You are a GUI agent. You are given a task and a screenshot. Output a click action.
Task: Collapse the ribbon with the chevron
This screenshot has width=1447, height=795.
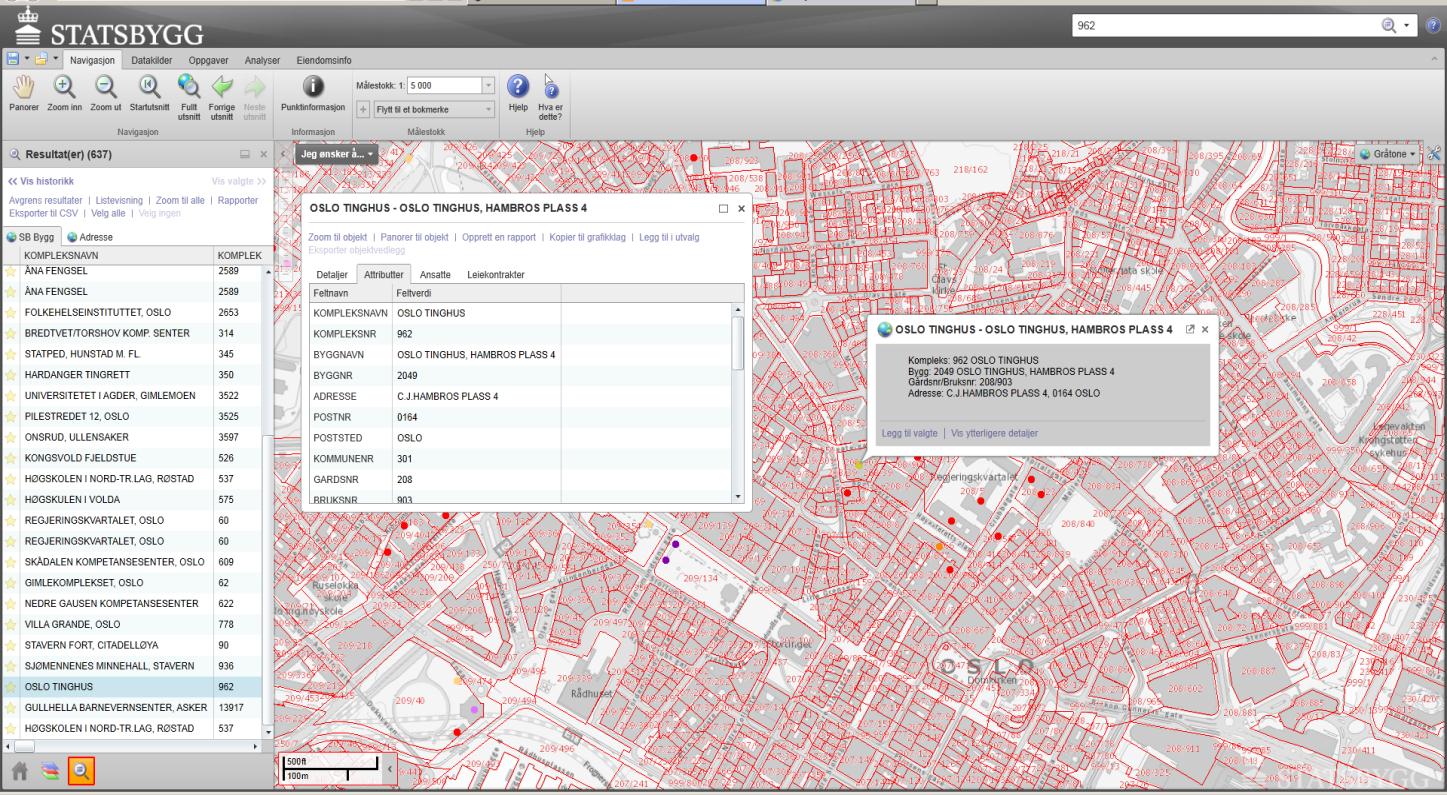click(x=1435, y=60)
